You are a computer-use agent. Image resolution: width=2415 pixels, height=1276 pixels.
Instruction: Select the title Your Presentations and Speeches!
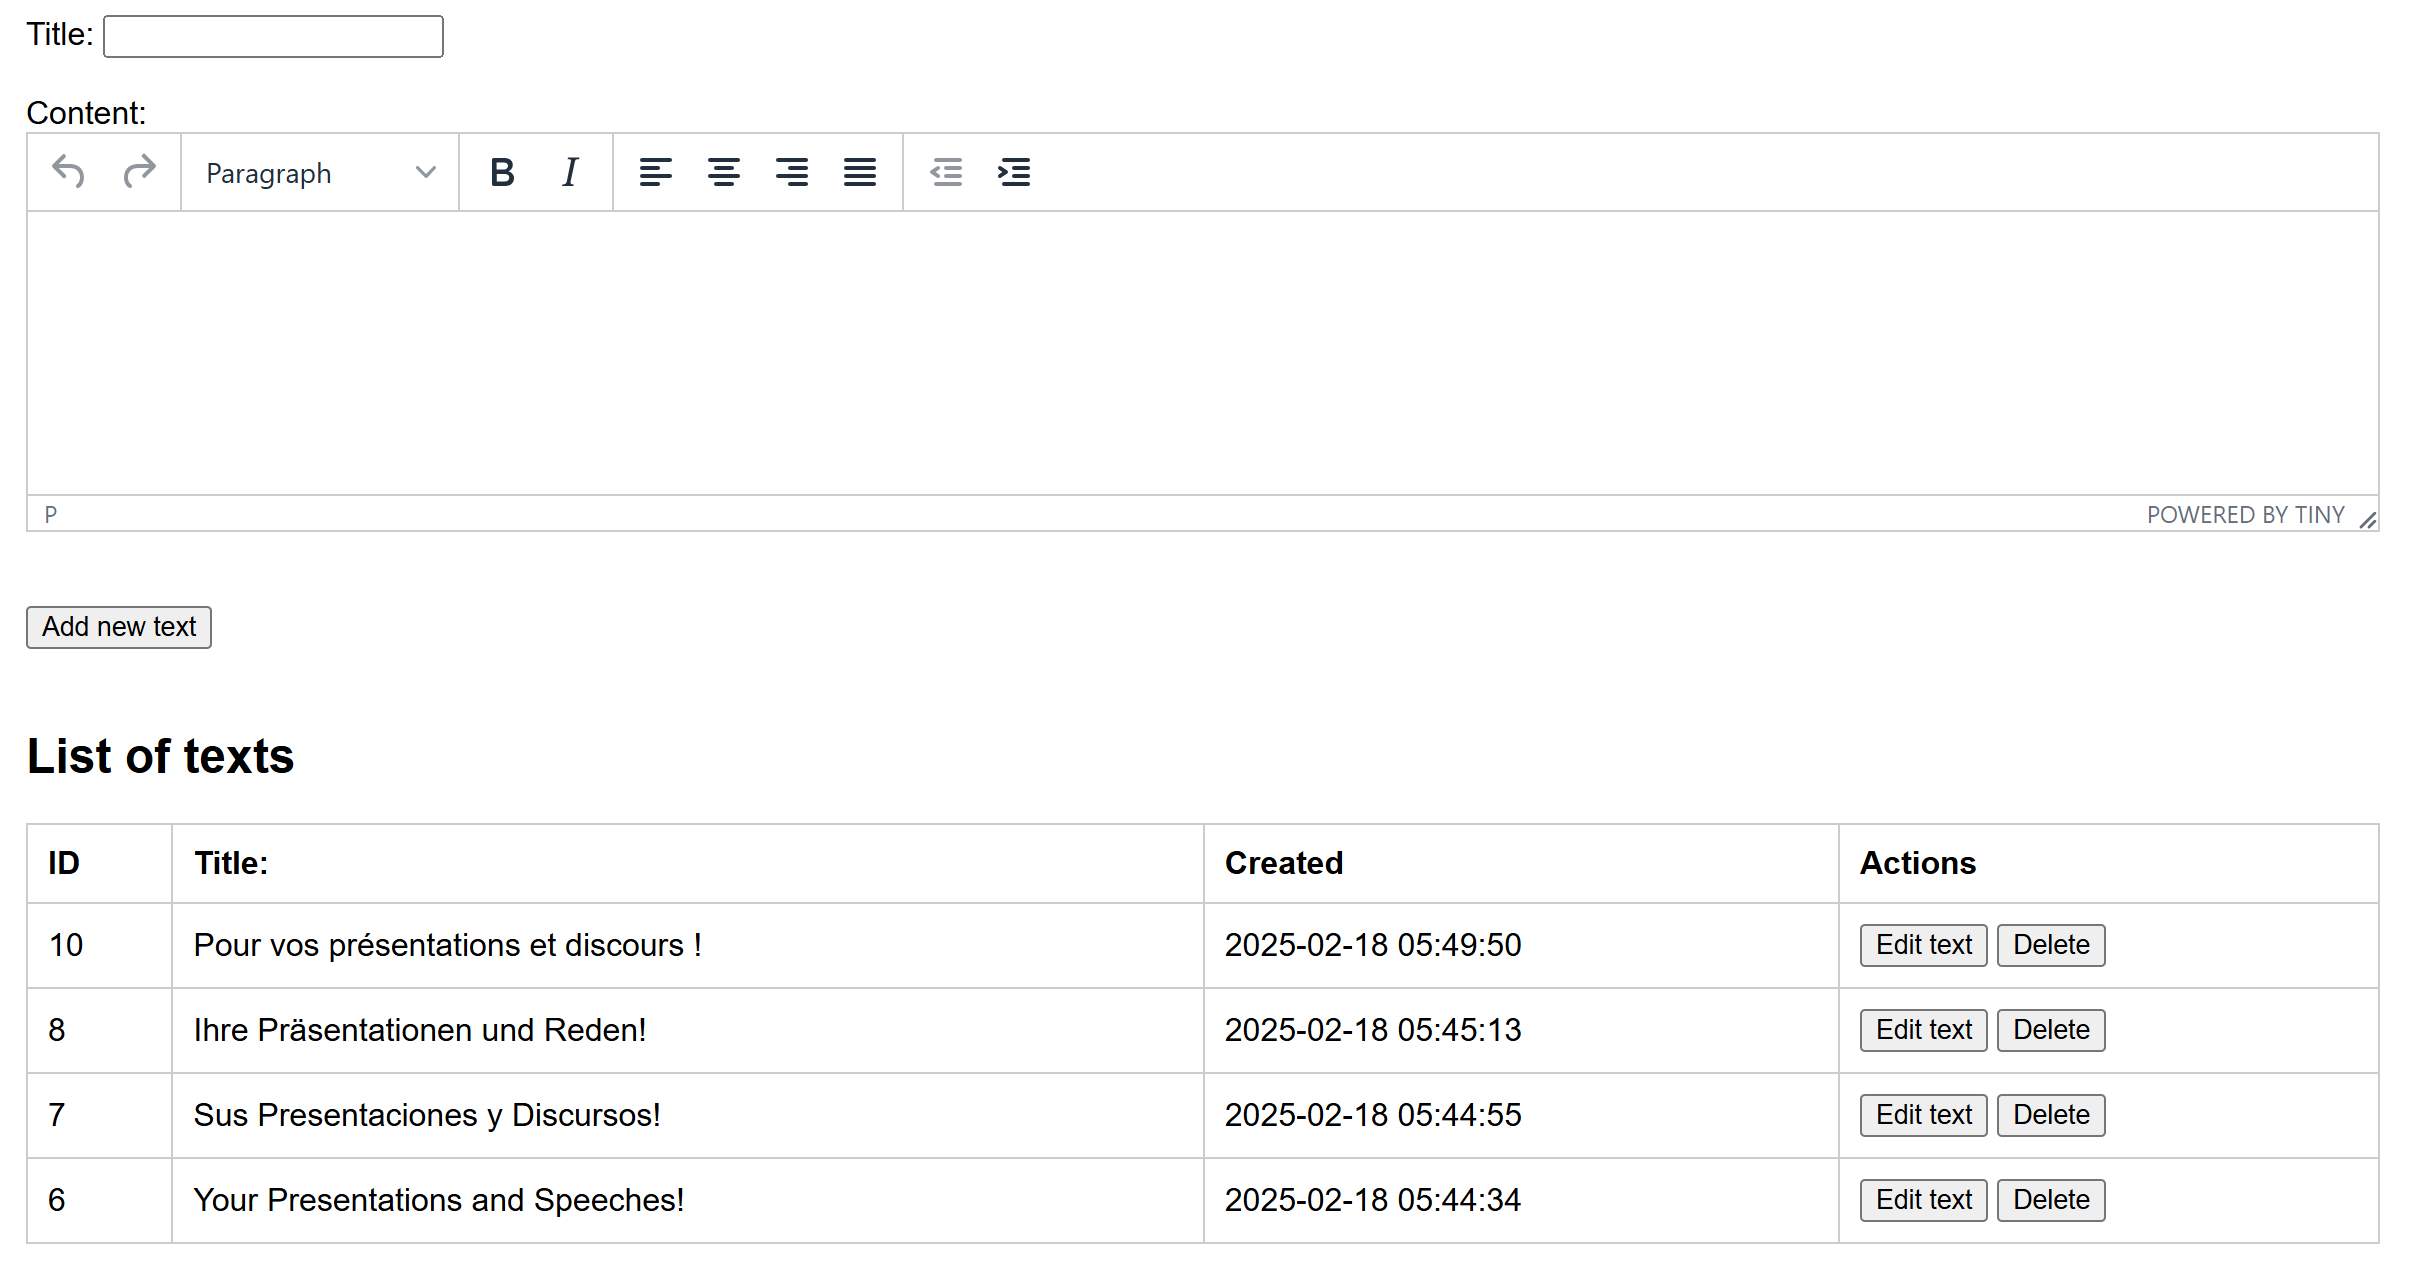point(439,1200)
